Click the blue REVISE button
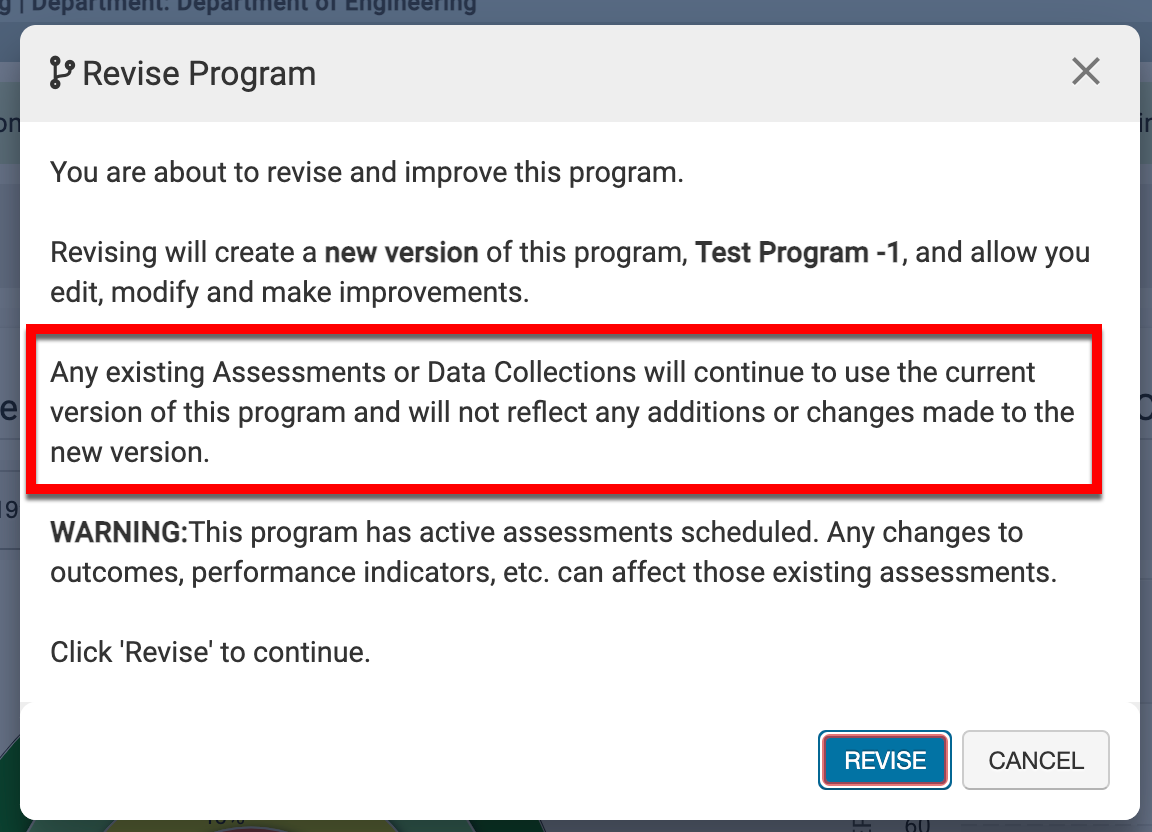Screen dimensions: 1152x832 (884, 760)
